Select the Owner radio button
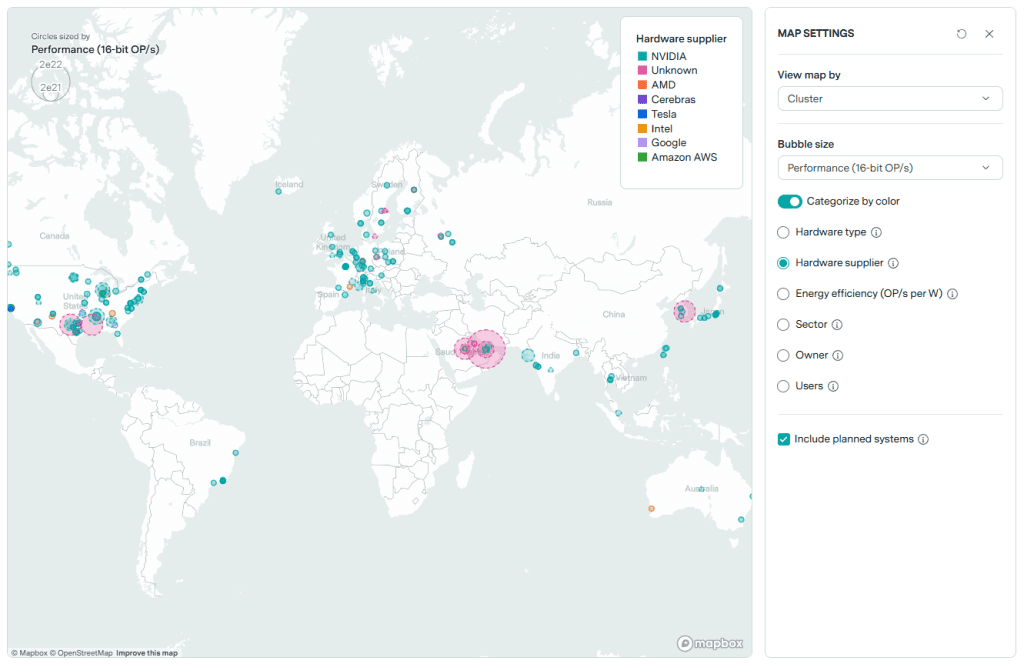 tap(783, 355)
